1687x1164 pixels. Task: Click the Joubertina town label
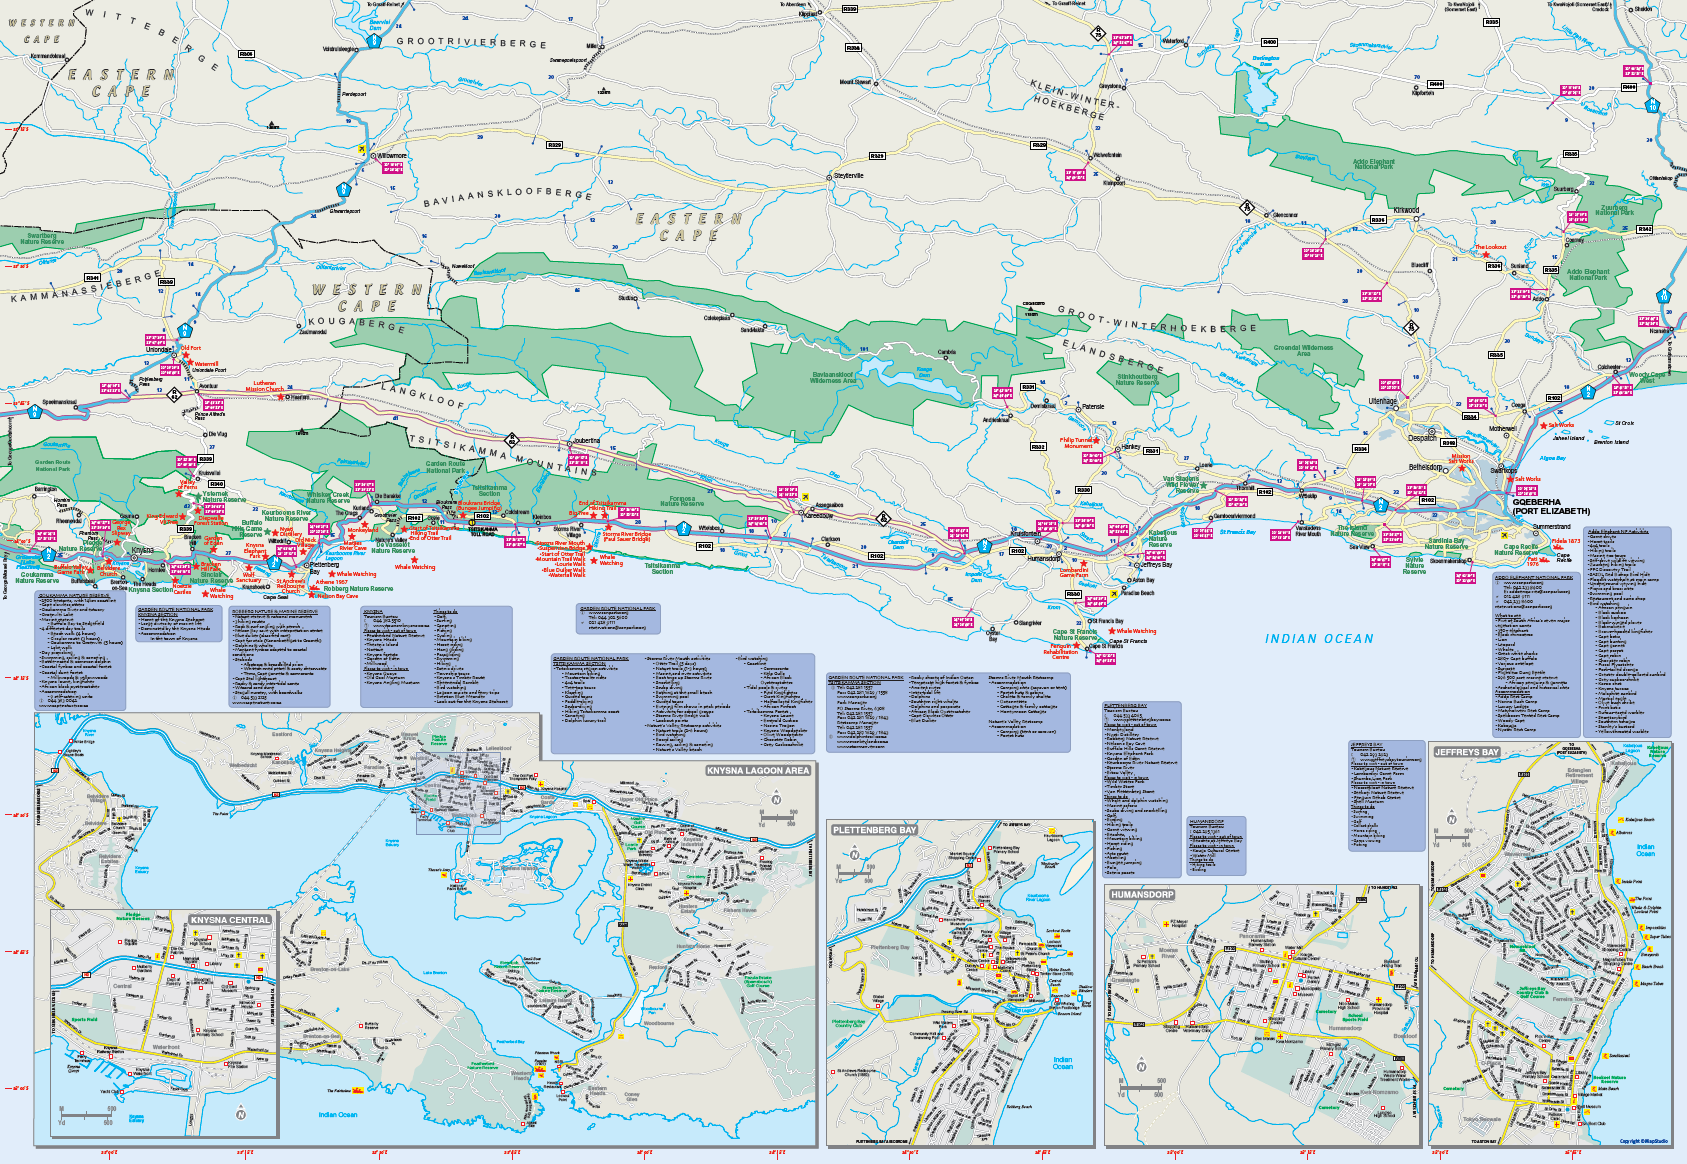tap(586, 441)
